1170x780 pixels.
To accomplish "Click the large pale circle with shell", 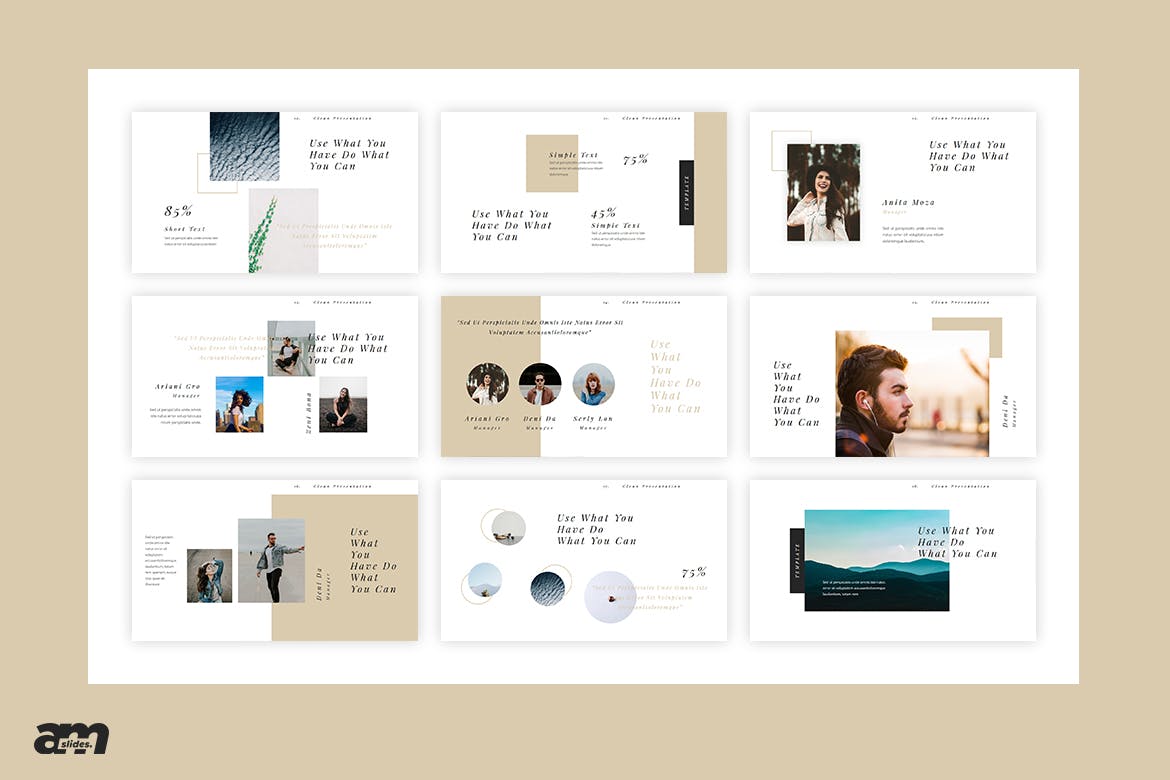I will coord(610,597).
